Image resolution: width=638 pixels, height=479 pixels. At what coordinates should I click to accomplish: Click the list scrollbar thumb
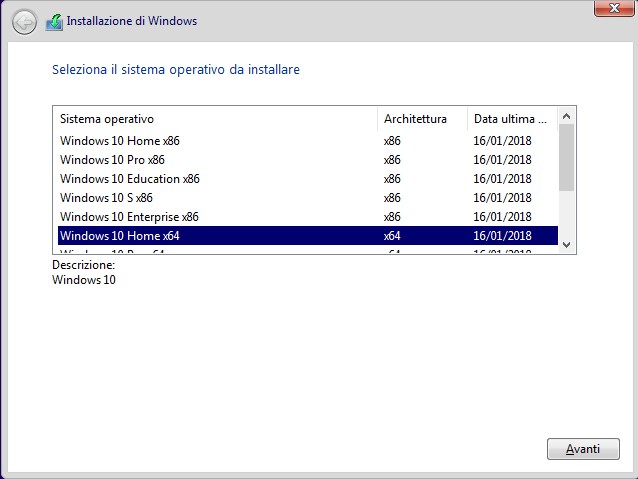(566, 158)
